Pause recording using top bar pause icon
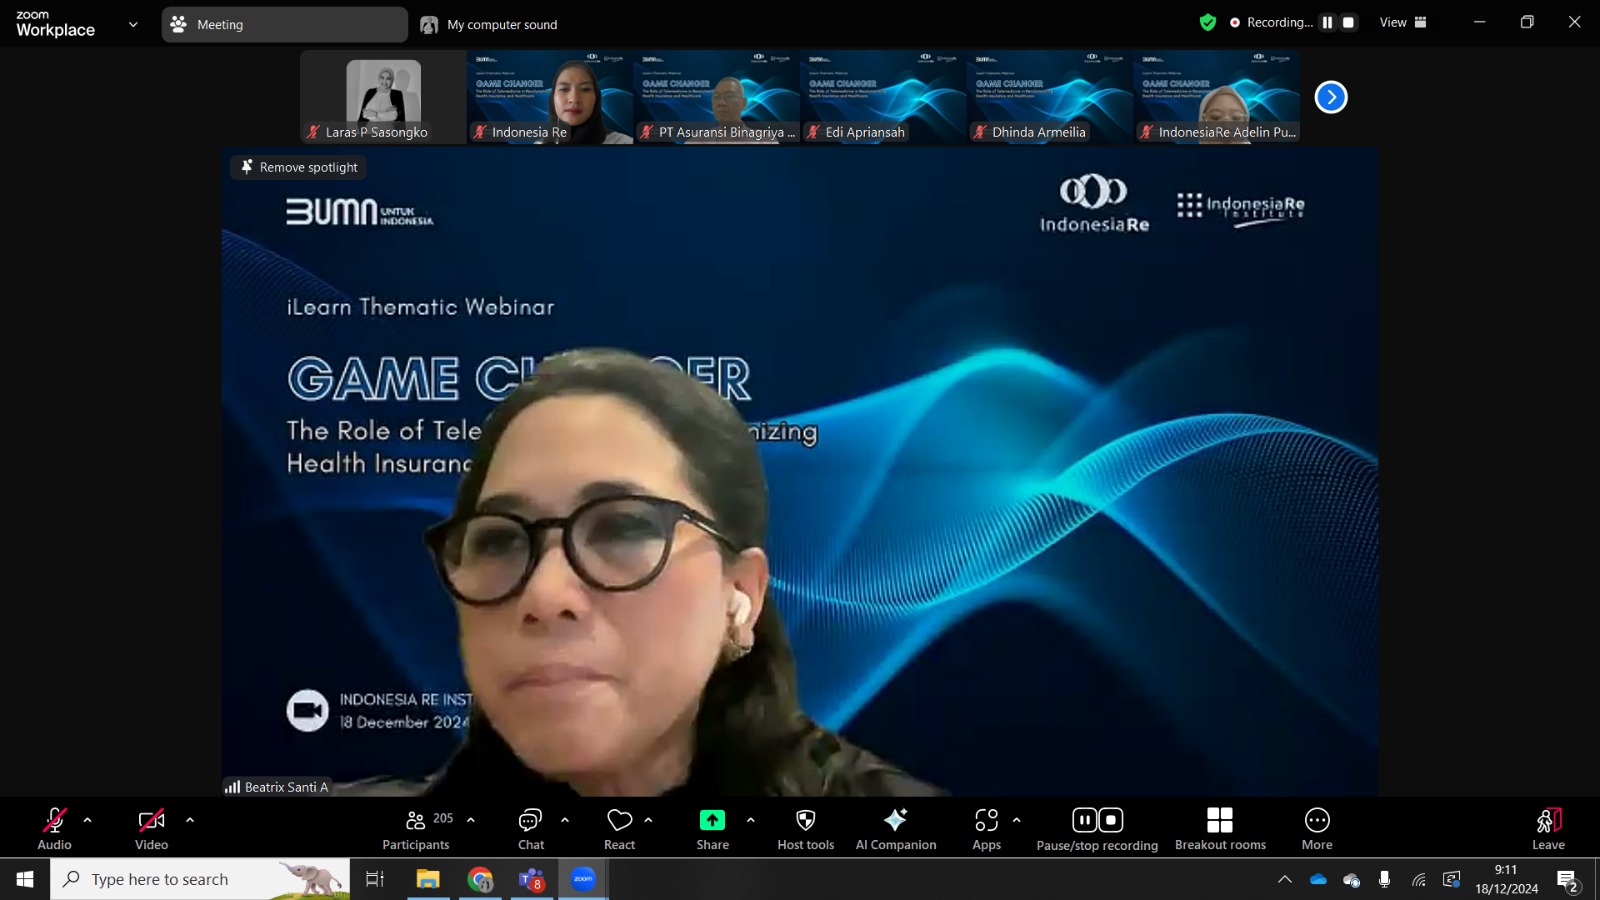1600x900 pixels. [x=1327, y=22]
